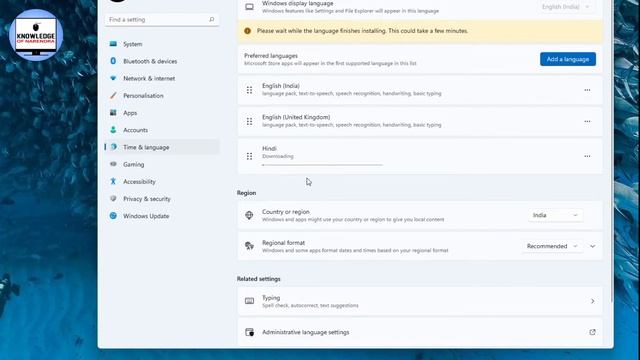Image resolution: width=640 pixels, height=360 pixels.
Task: Expand the Regional format section chevron
Action: click(x=593, y=246)
